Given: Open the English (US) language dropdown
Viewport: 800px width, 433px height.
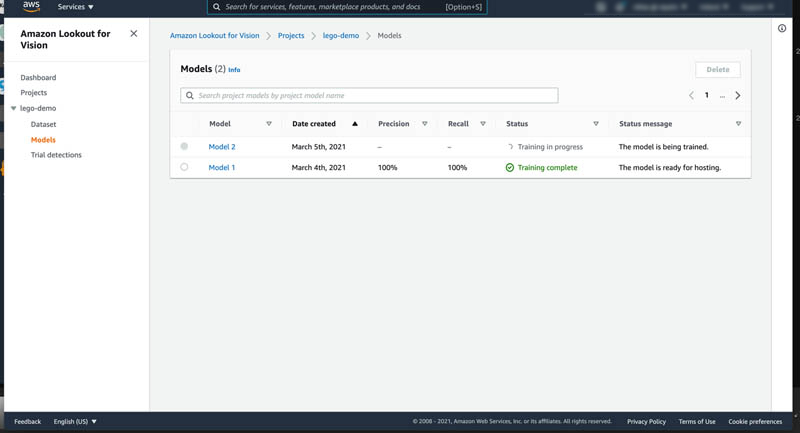Looking at the screenshot, I should [x=75, y=422].
